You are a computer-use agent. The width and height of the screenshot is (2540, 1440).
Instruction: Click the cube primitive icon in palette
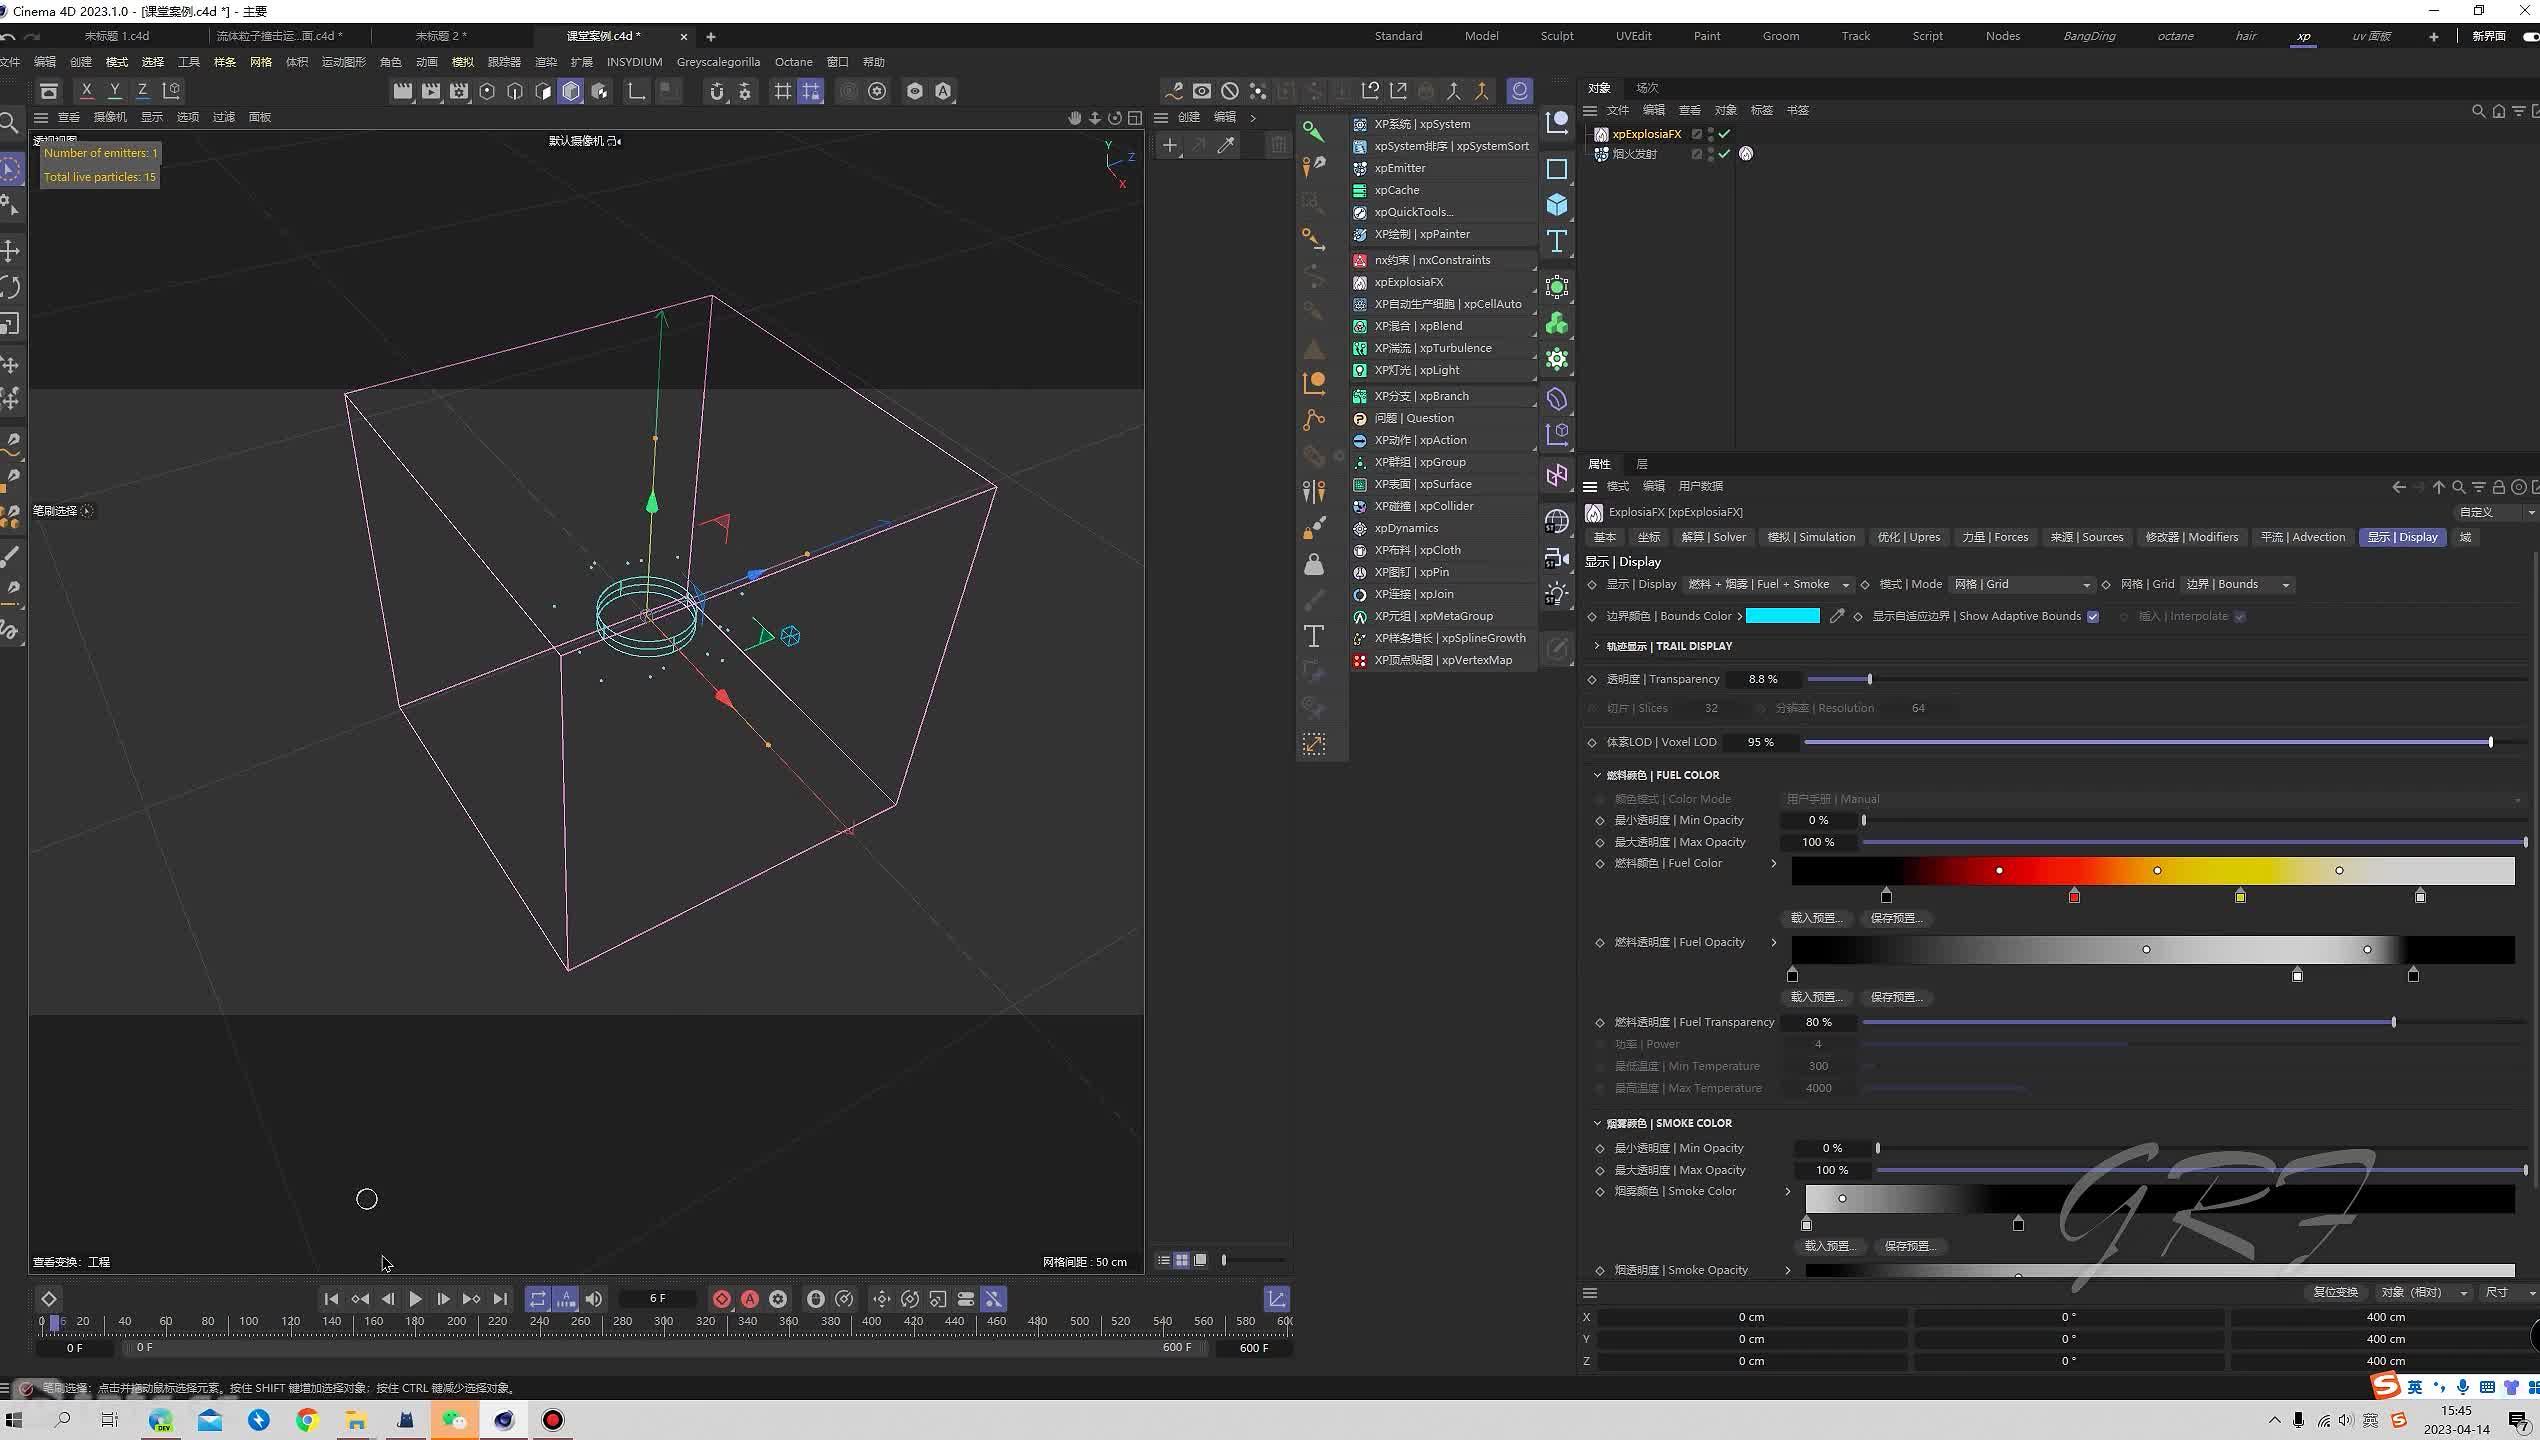[1557, 205]
